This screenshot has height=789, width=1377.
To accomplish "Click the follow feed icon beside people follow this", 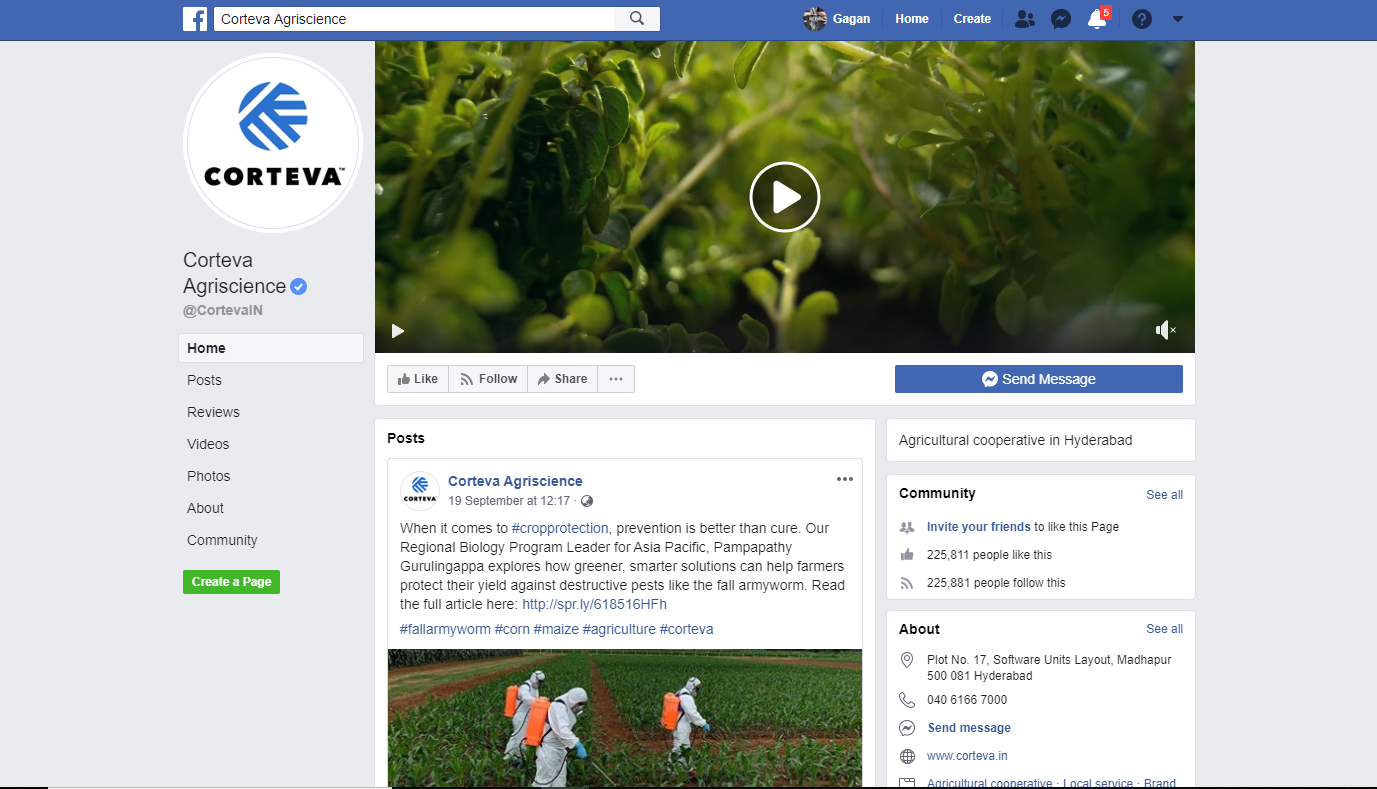I will coord(907,583).
